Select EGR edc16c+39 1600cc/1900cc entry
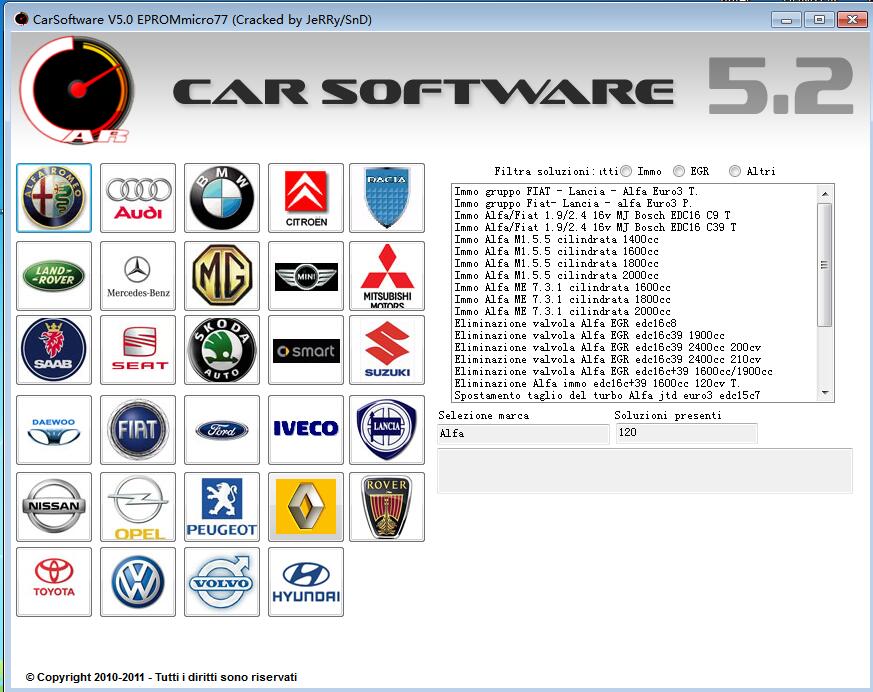873x692 pixels. [613, 371]
